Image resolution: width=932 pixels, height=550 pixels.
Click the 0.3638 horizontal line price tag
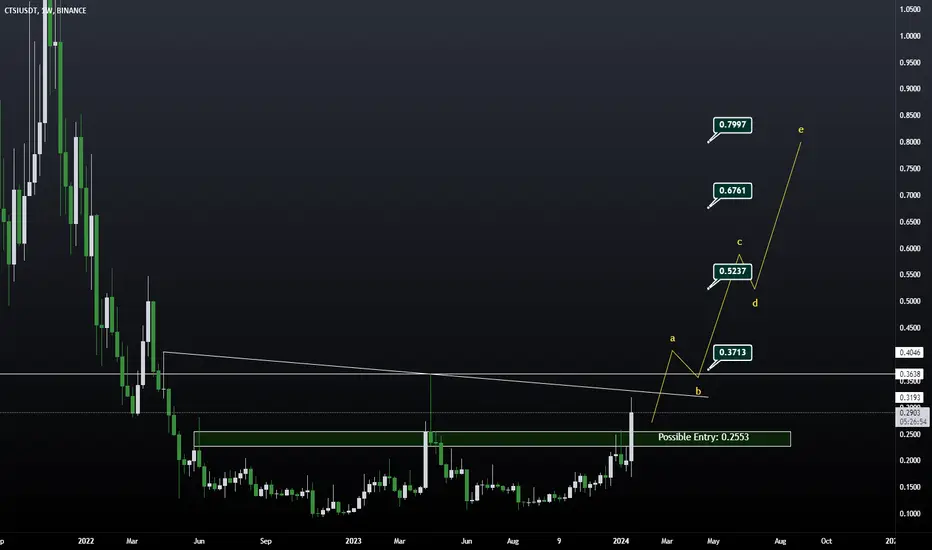909,374
